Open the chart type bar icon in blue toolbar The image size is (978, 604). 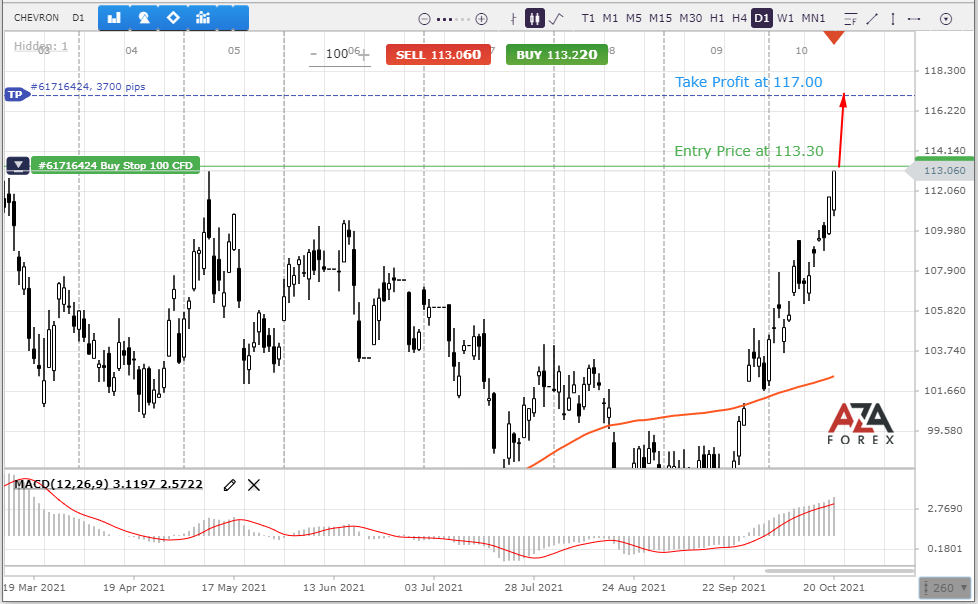click(114, 17)
